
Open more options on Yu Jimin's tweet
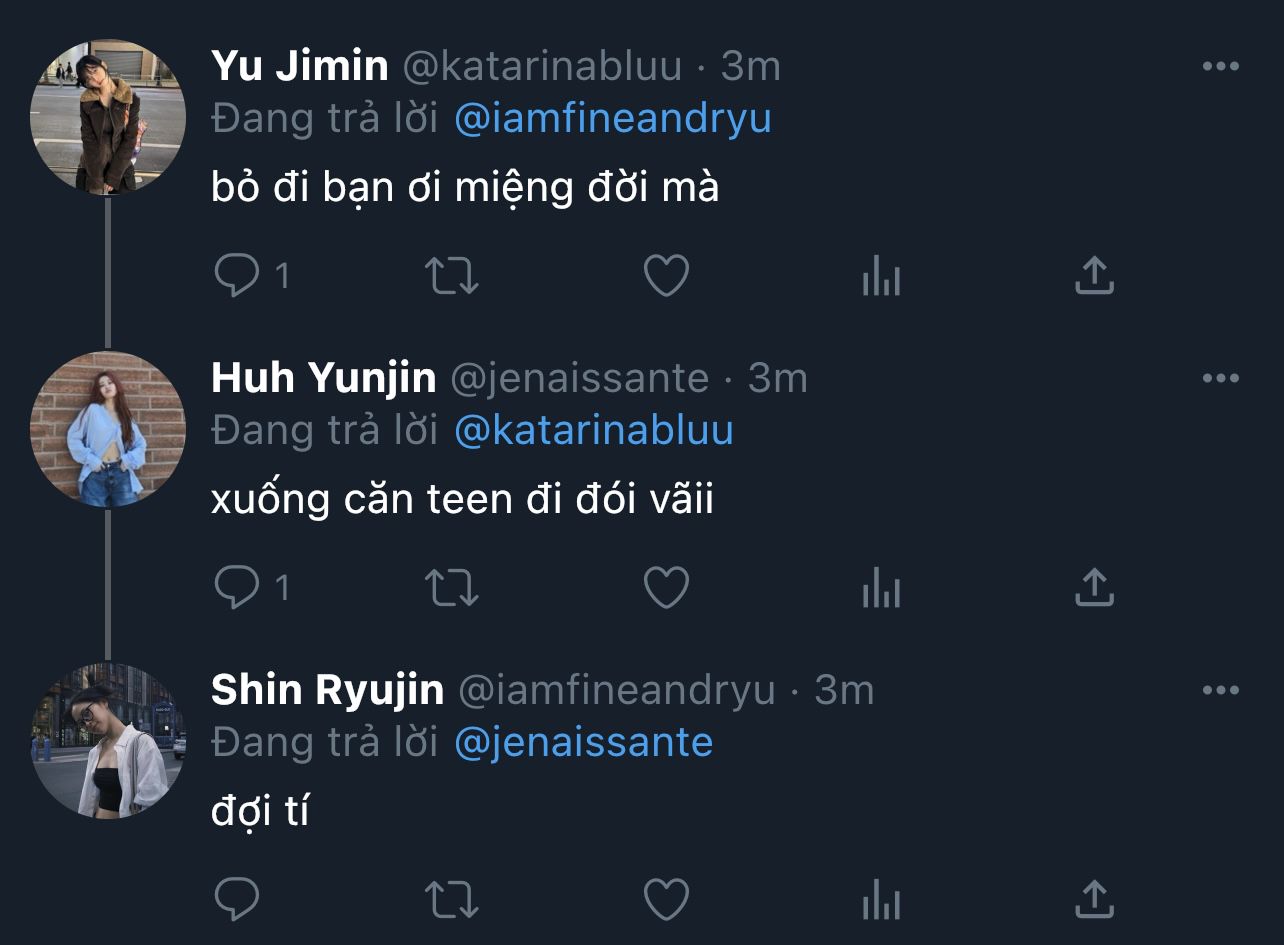[x=1220, y=67]
